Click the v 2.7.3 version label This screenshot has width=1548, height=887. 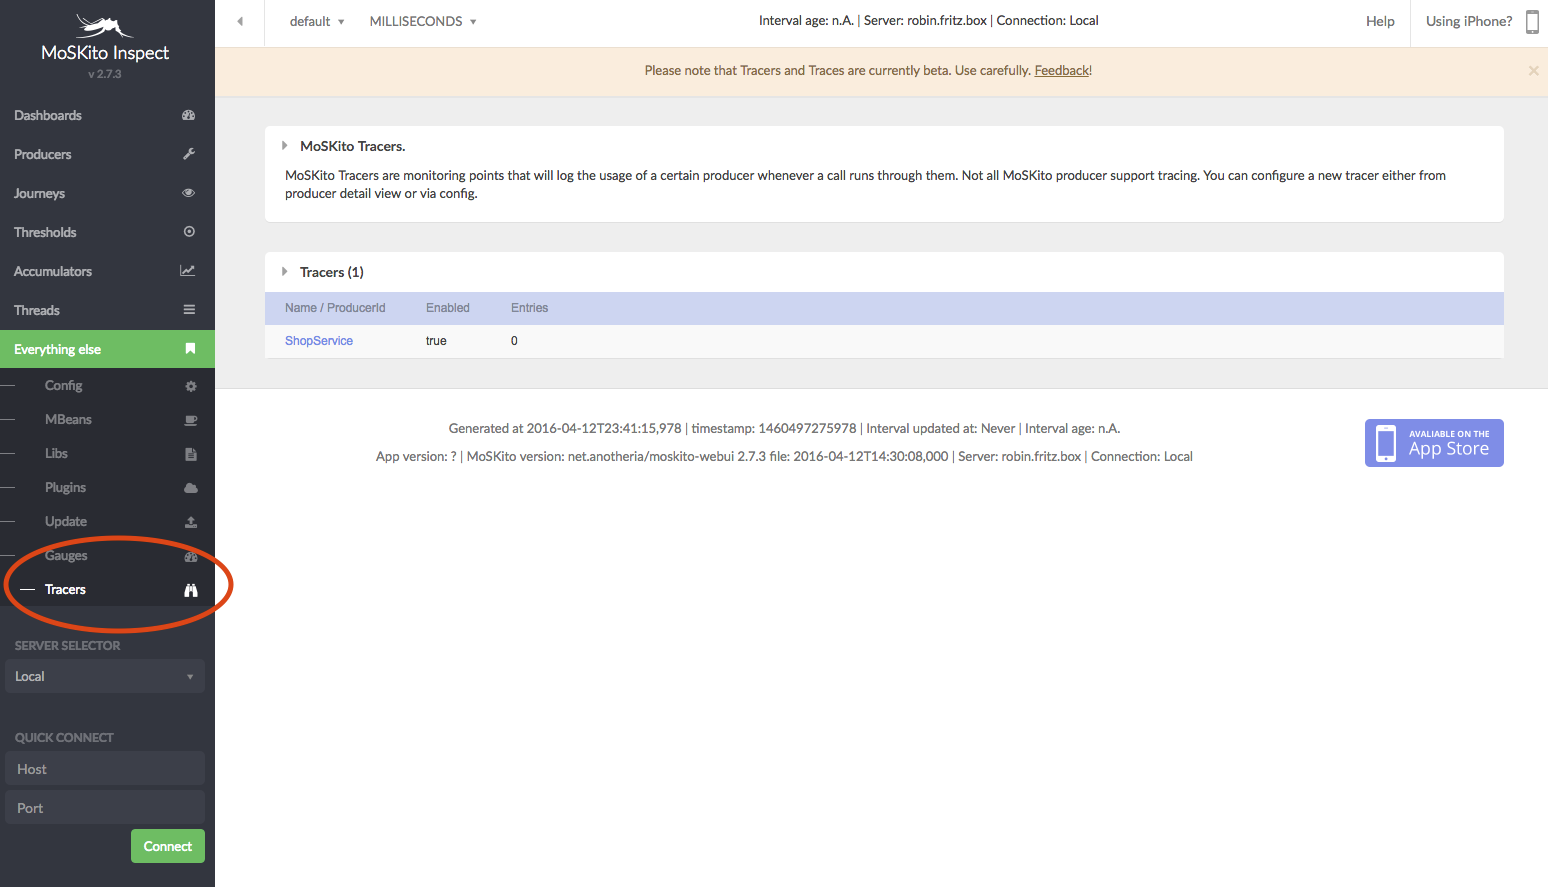[x=105, y=74]
